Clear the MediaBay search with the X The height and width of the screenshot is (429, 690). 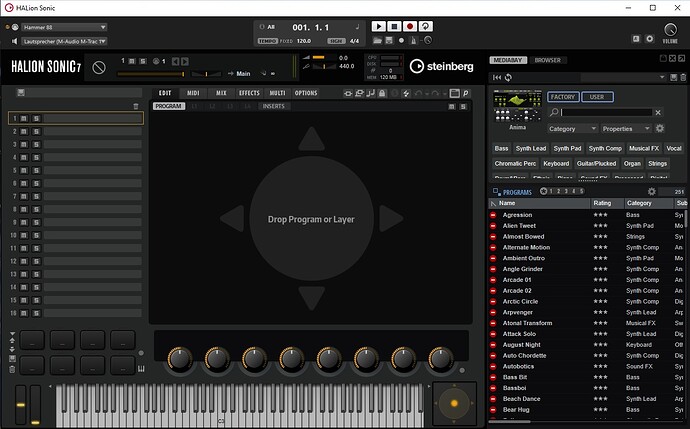tap(658, 113)
